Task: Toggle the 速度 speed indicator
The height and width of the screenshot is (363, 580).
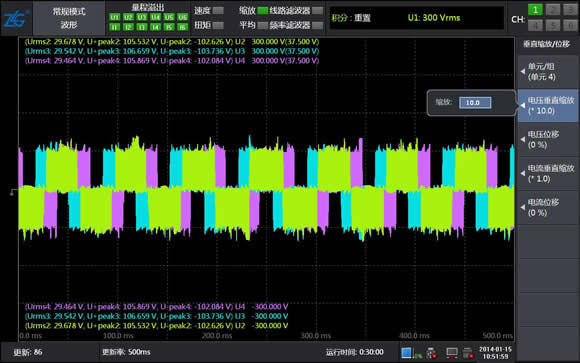Action: coord(218,10)
